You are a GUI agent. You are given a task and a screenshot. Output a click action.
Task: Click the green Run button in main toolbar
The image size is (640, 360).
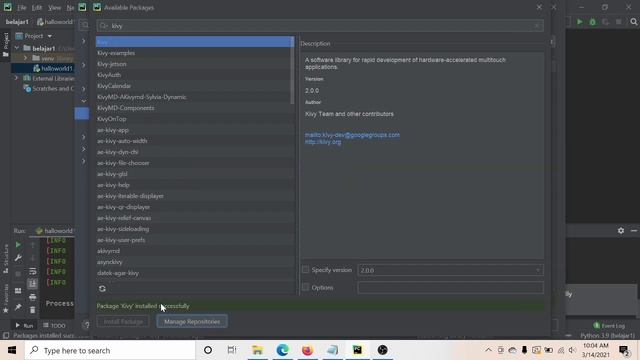pyautogui.click(x=580, y=22)
